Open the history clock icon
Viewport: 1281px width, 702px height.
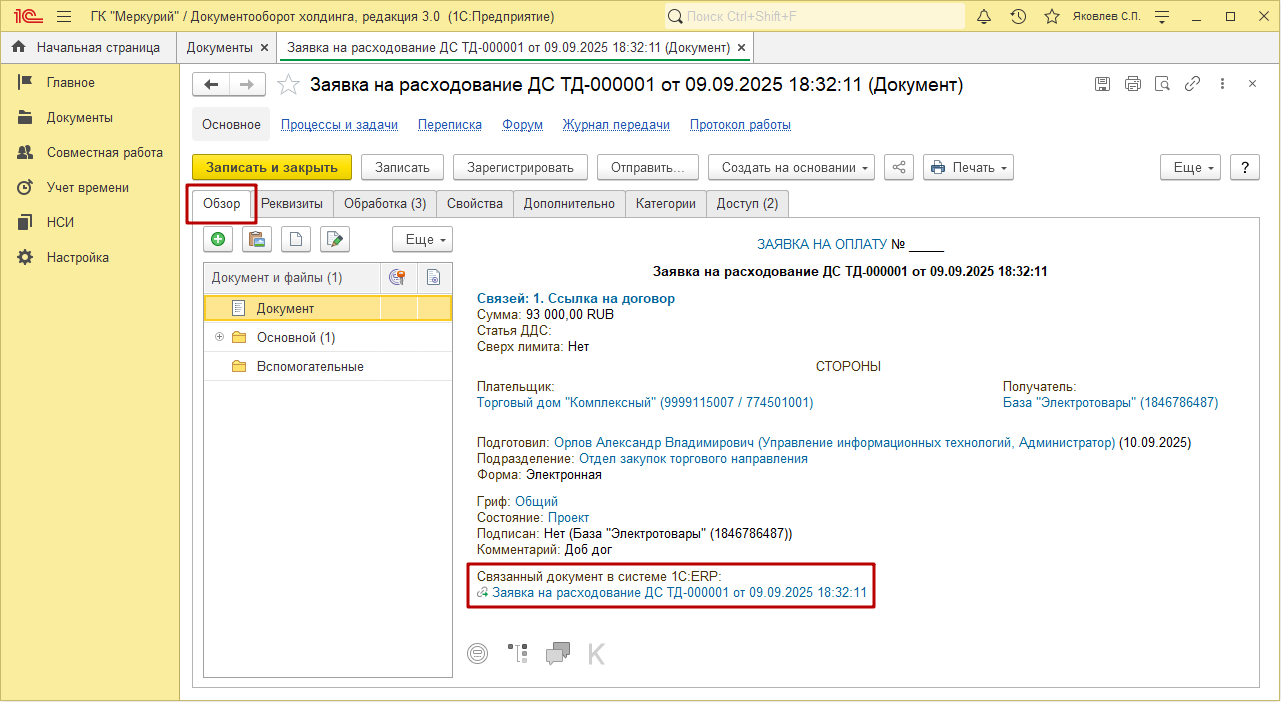pos(1018,16)
